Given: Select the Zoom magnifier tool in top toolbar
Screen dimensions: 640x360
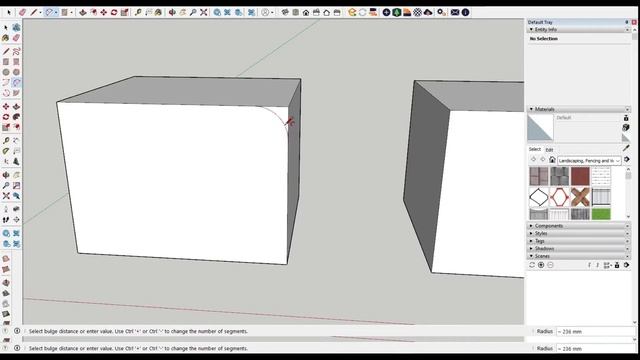Looking at the screenshot, I should point(193,13).
